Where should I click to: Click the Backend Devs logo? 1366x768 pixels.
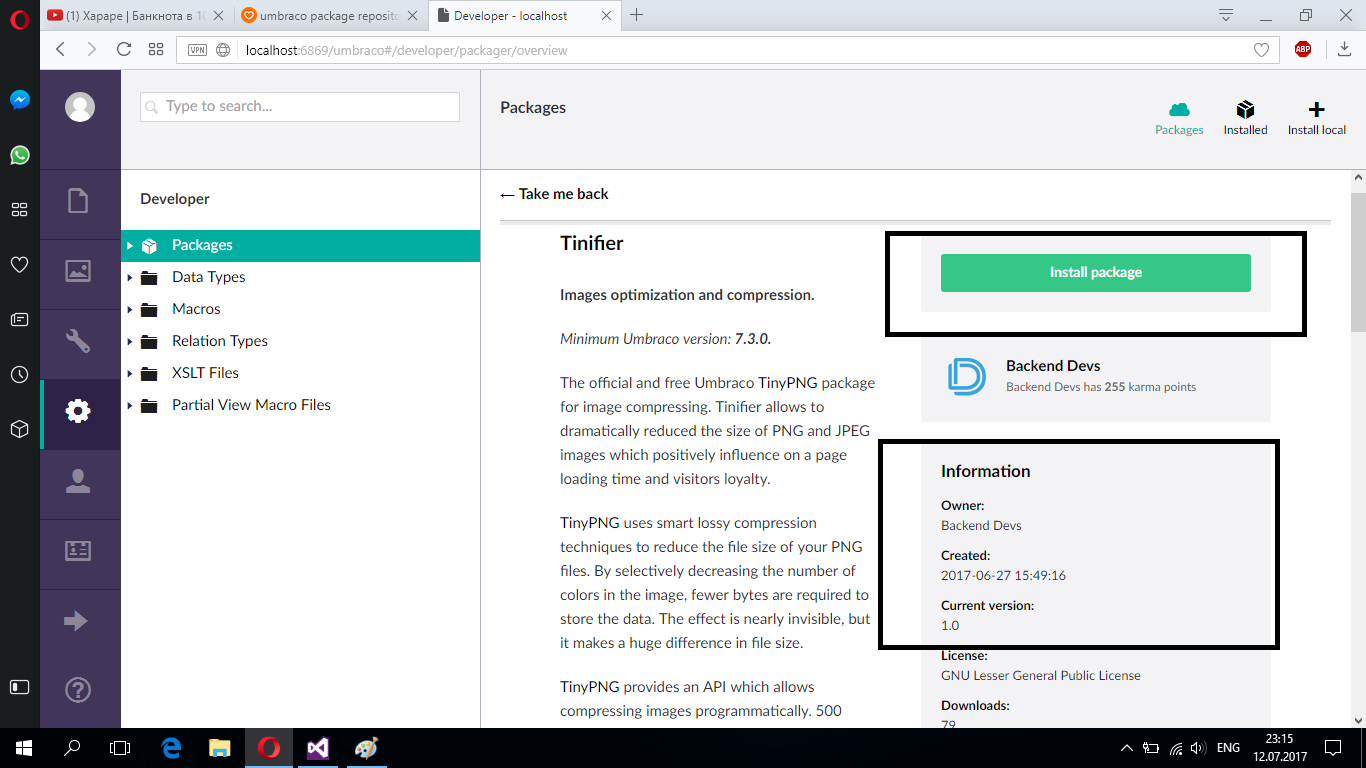click(x=966, y=376)
